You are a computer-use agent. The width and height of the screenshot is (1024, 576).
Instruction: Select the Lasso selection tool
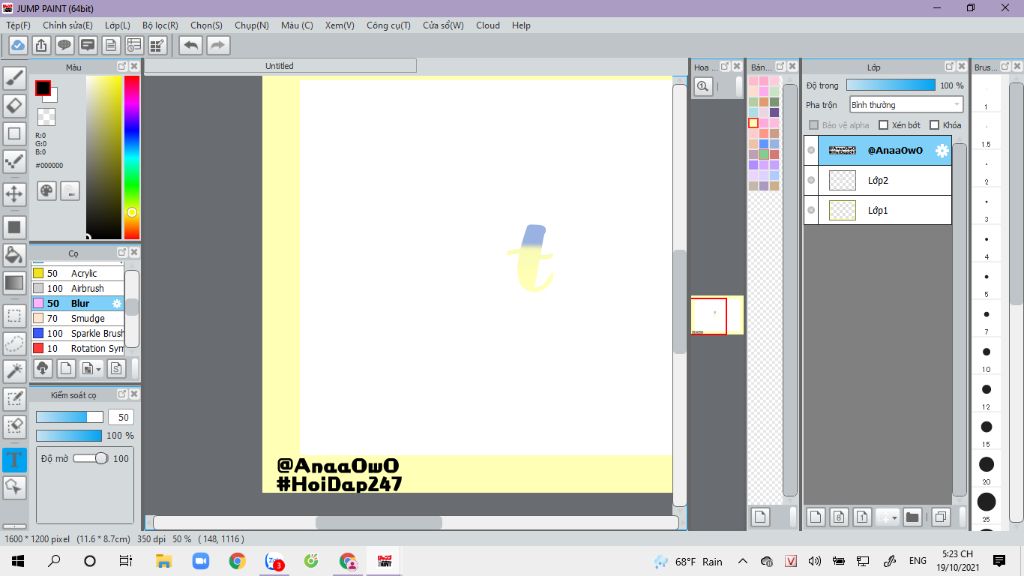tap(14, 343)
